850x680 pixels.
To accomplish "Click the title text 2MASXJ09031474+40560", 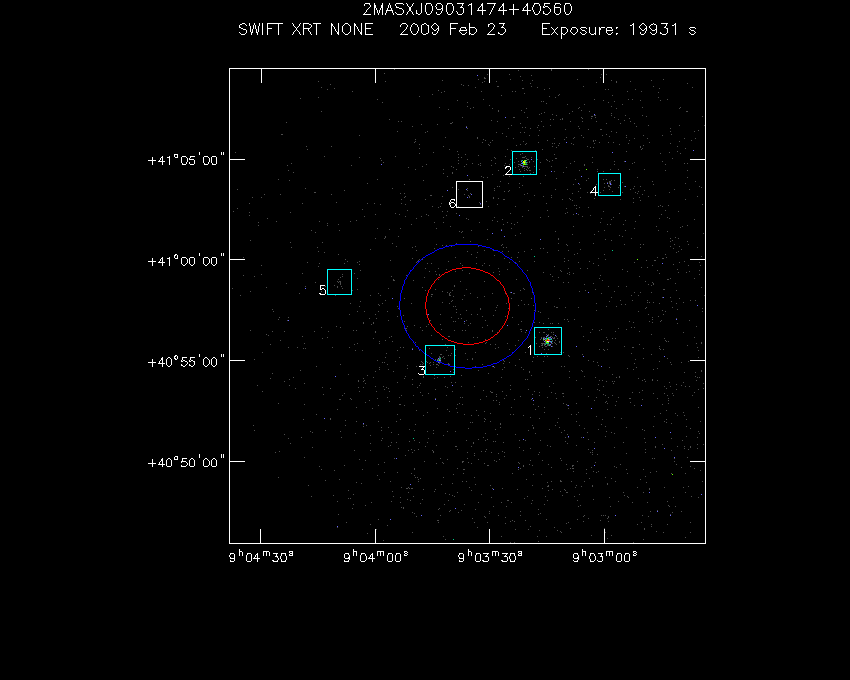I will pos(467,9).
